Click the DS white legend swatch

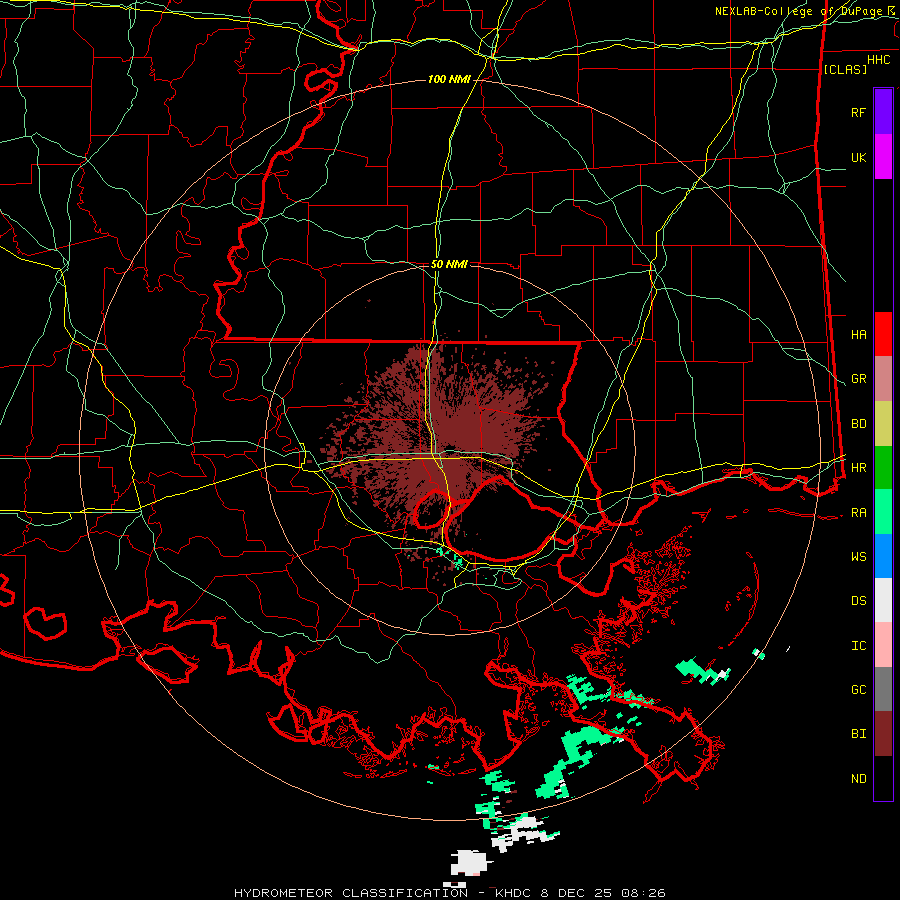coord(883,600)
